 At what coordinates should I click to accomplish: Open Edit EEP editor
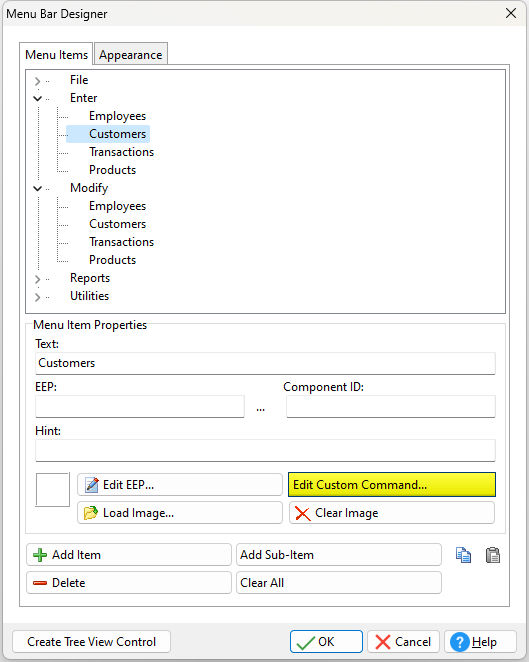click(180, 484)
